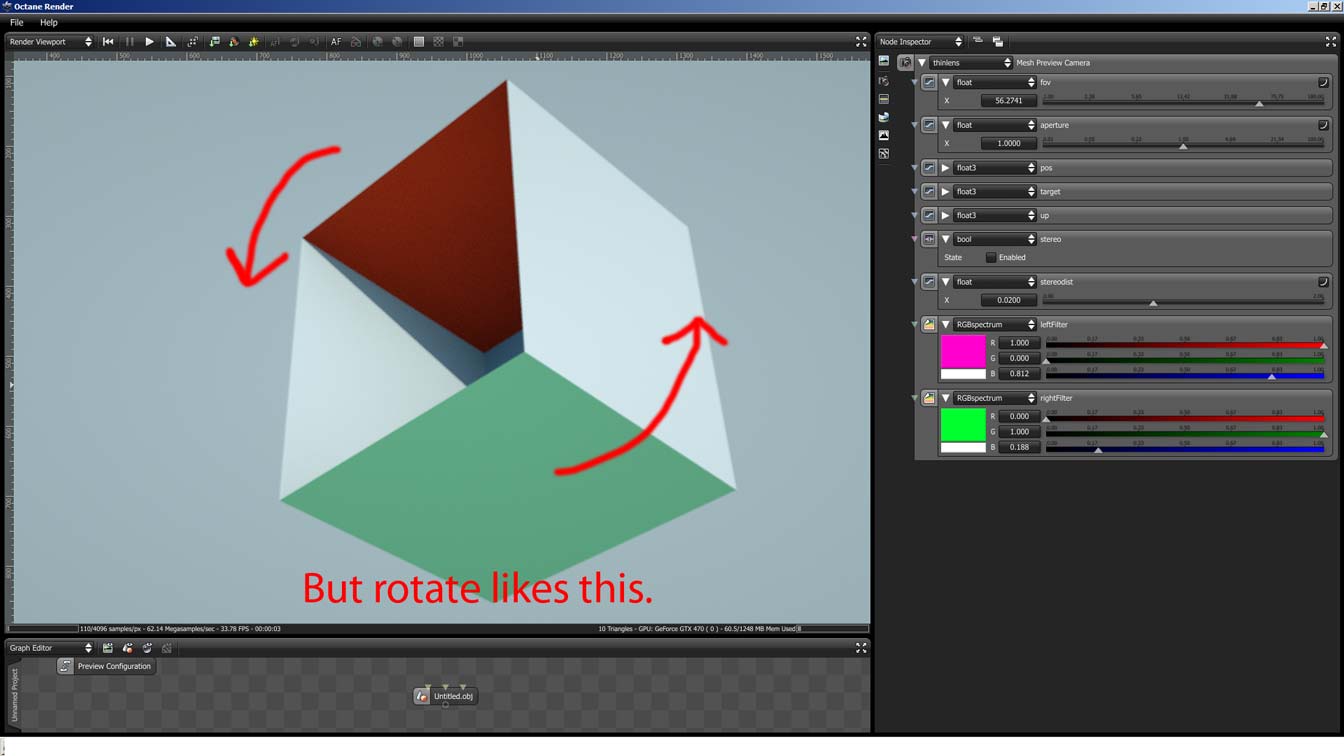Click the Unnamed Project vertical tab
The height and width of the screenshot is (756, 1344).
(x=14, y=695)
